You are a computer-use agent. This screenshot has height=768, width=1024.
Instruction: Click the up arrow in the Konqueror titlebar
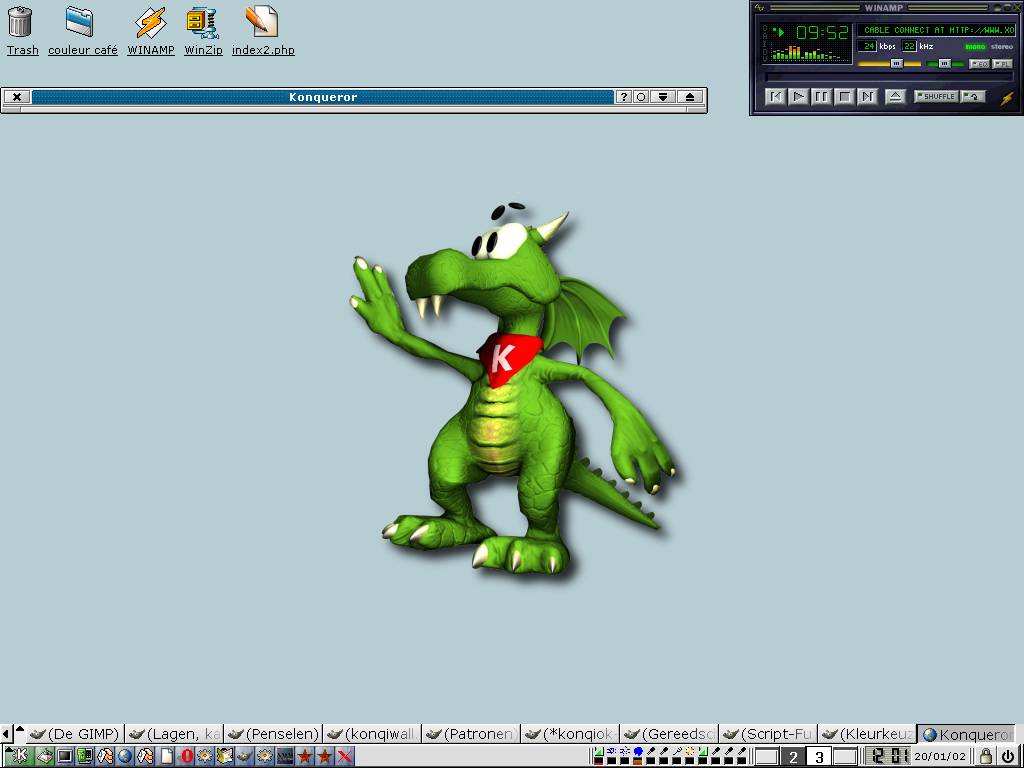690,97
